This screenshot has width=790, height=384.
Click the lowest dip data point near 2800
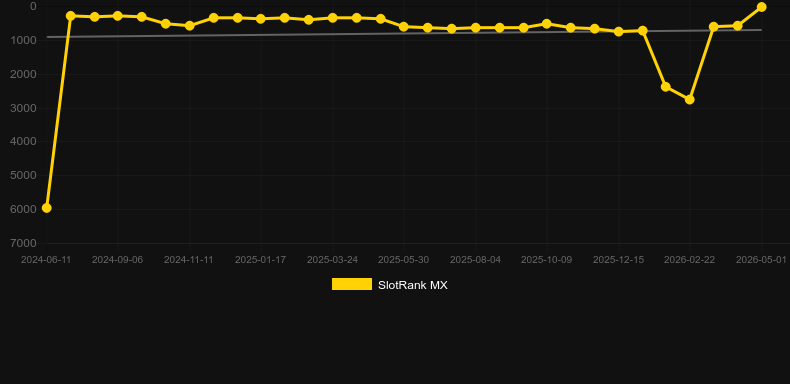coord(690,100)
